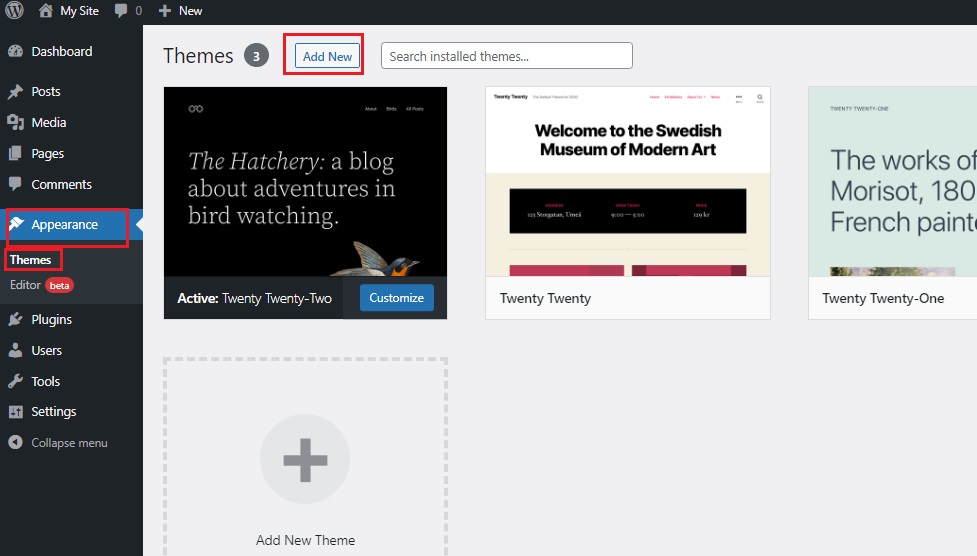Click the Twenty Twenty theme name
This screenshot has width=977, height=556.
tap(545, 299)
